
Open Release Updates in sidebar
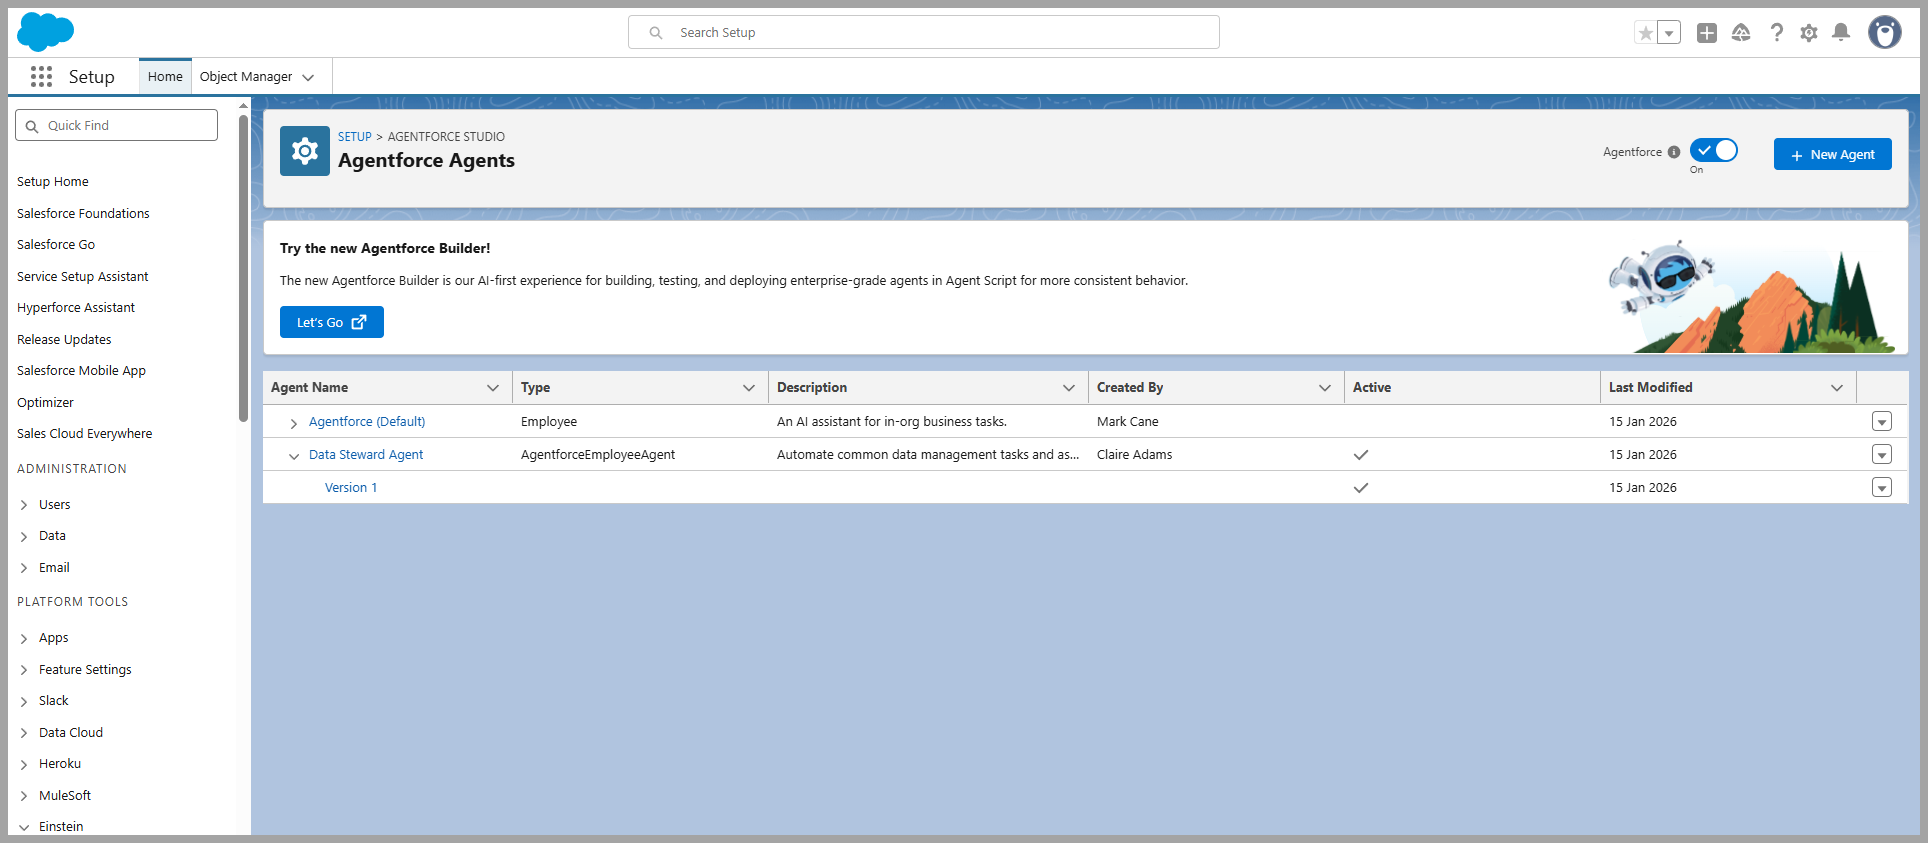click(x=64, y=340)
